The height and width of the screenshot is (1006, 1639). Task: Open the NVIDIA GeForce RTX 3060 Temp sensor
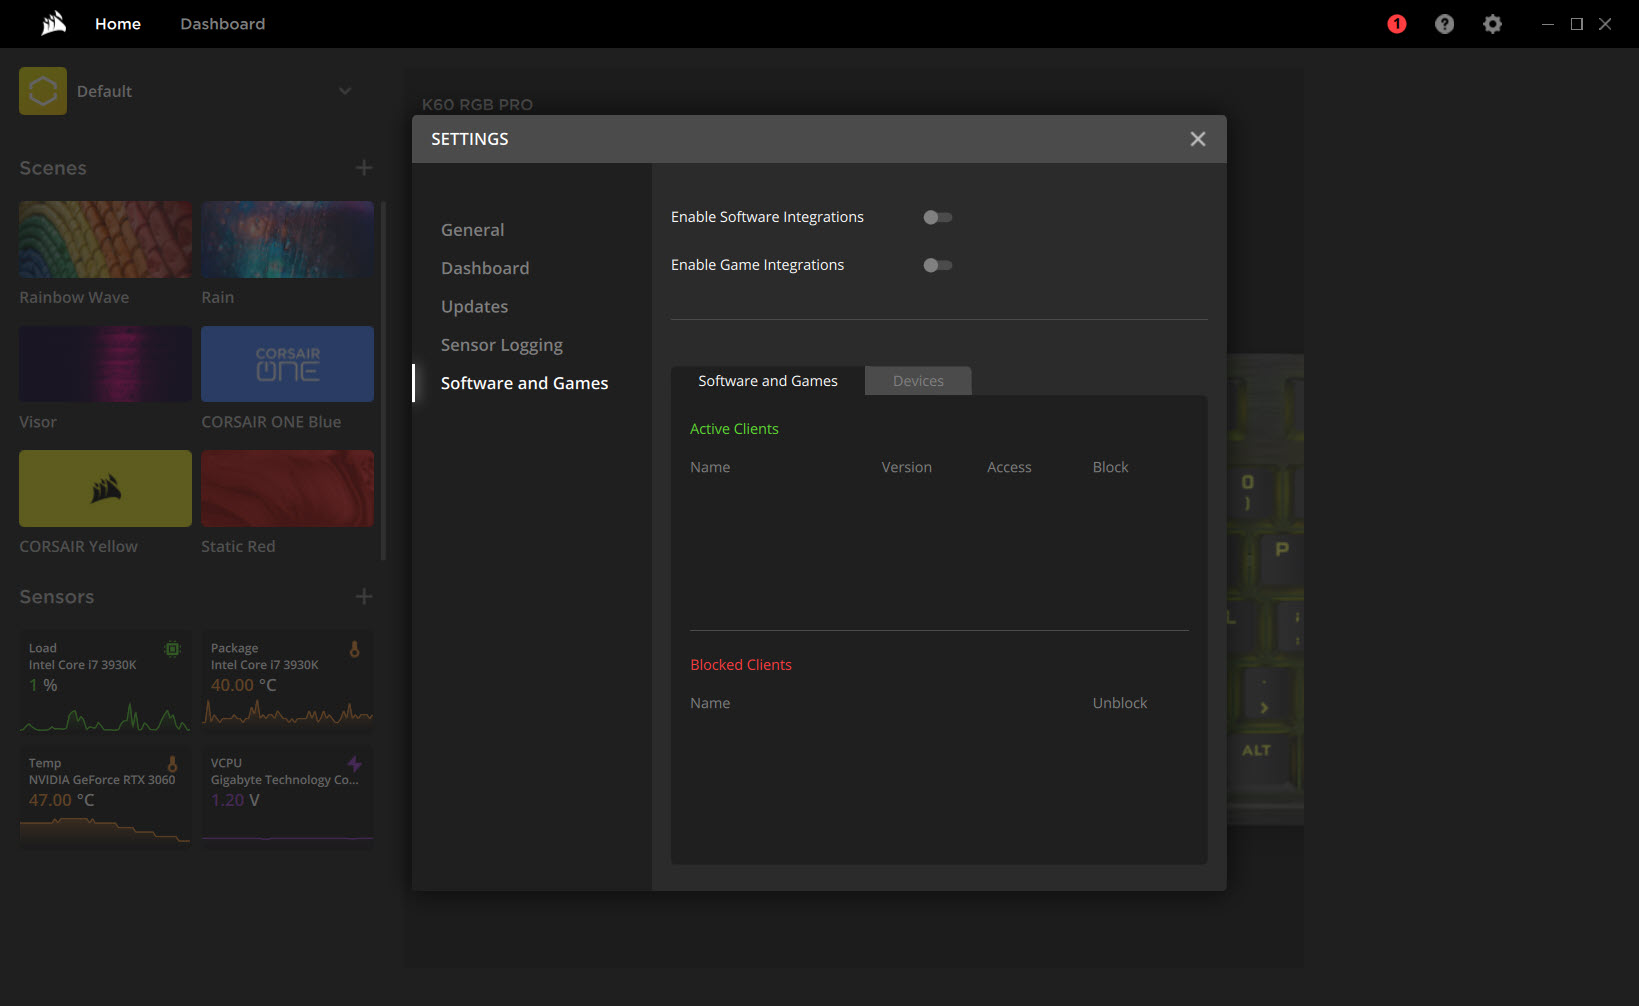point(105,796)
